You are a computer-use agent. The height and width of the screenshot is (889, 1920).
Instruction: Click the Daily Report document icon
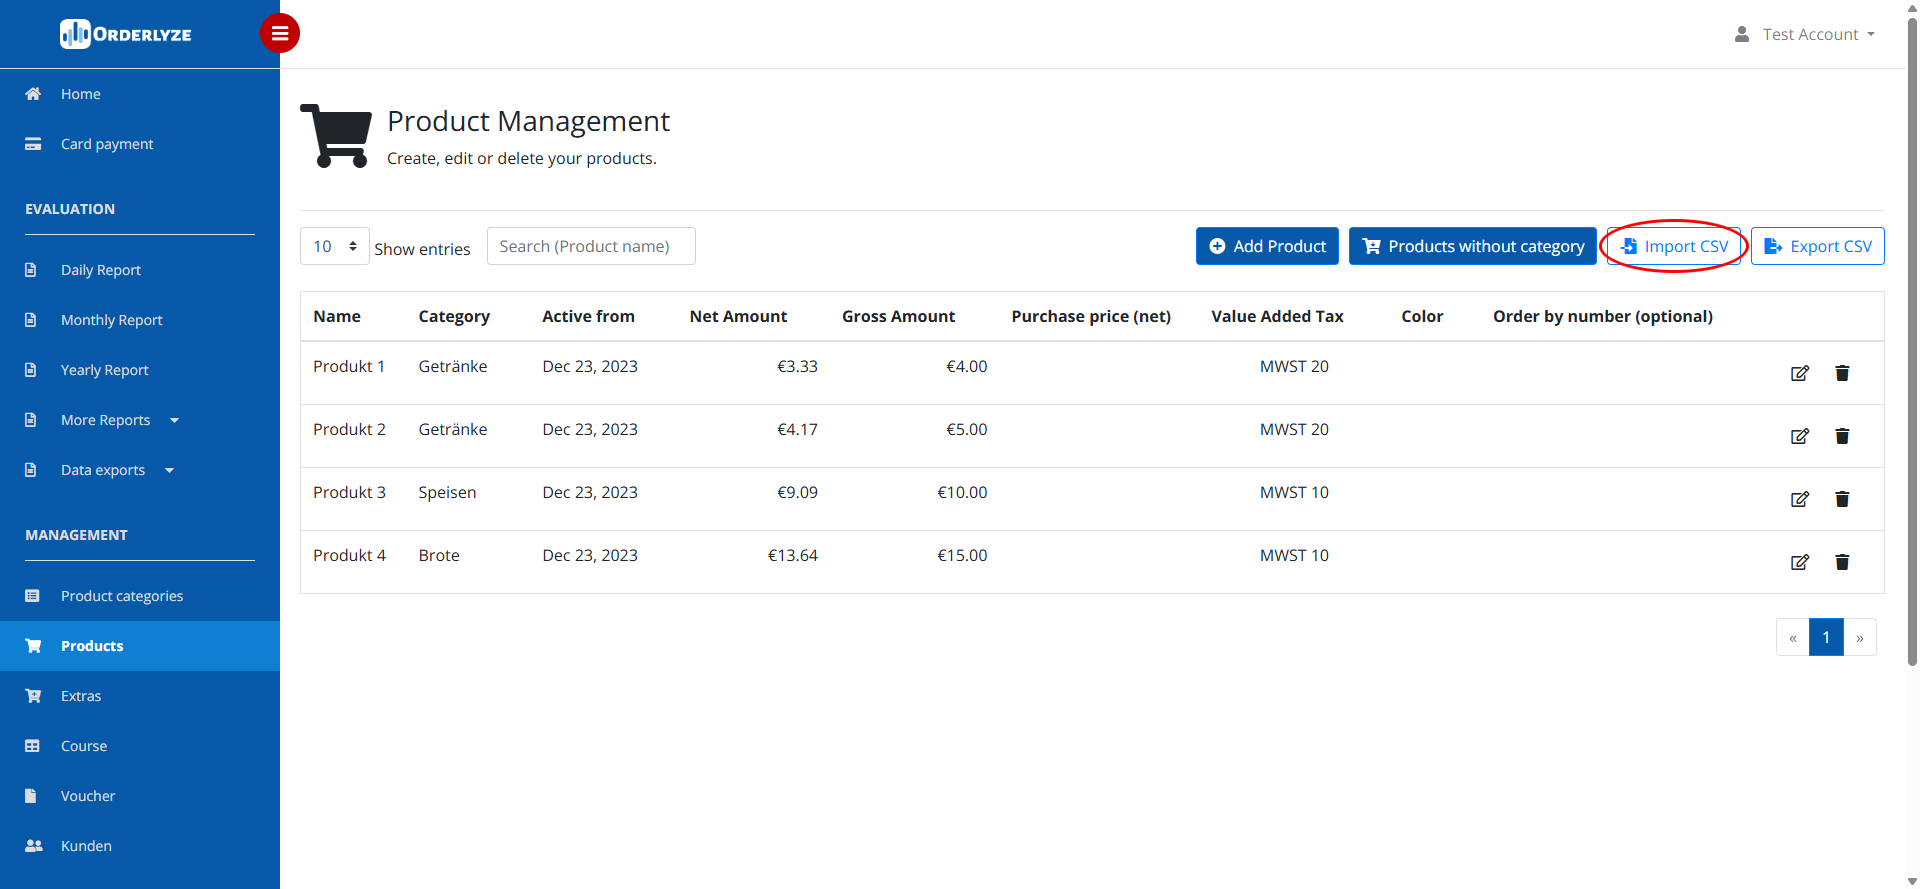pos(31,270)
